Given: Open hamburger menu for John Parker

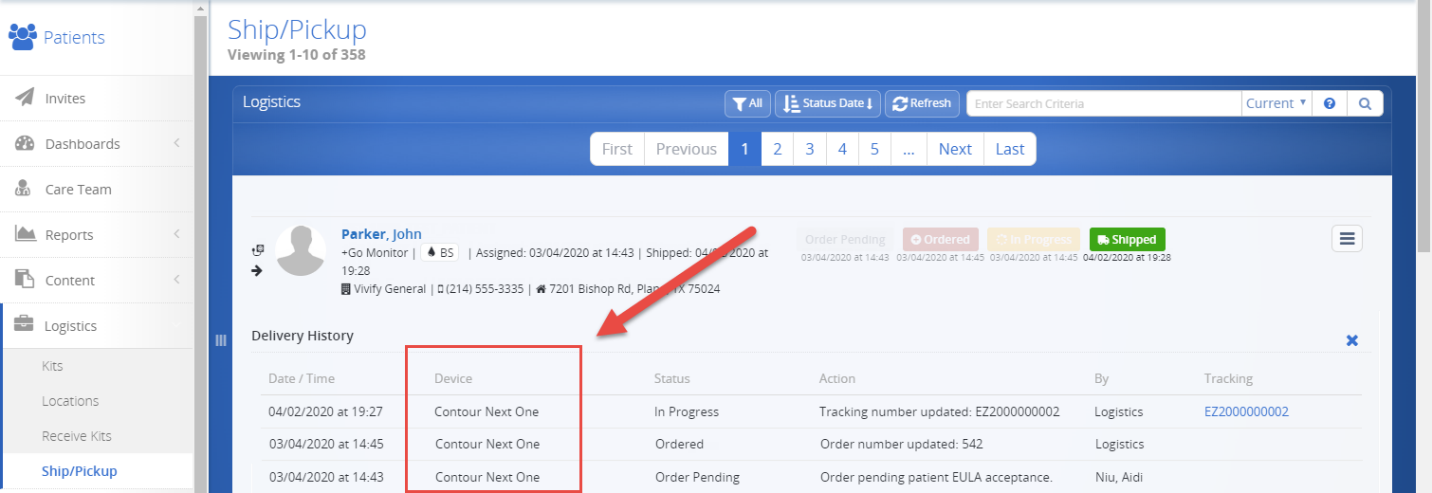Looking at the screenshot, I should (1347, 239).
